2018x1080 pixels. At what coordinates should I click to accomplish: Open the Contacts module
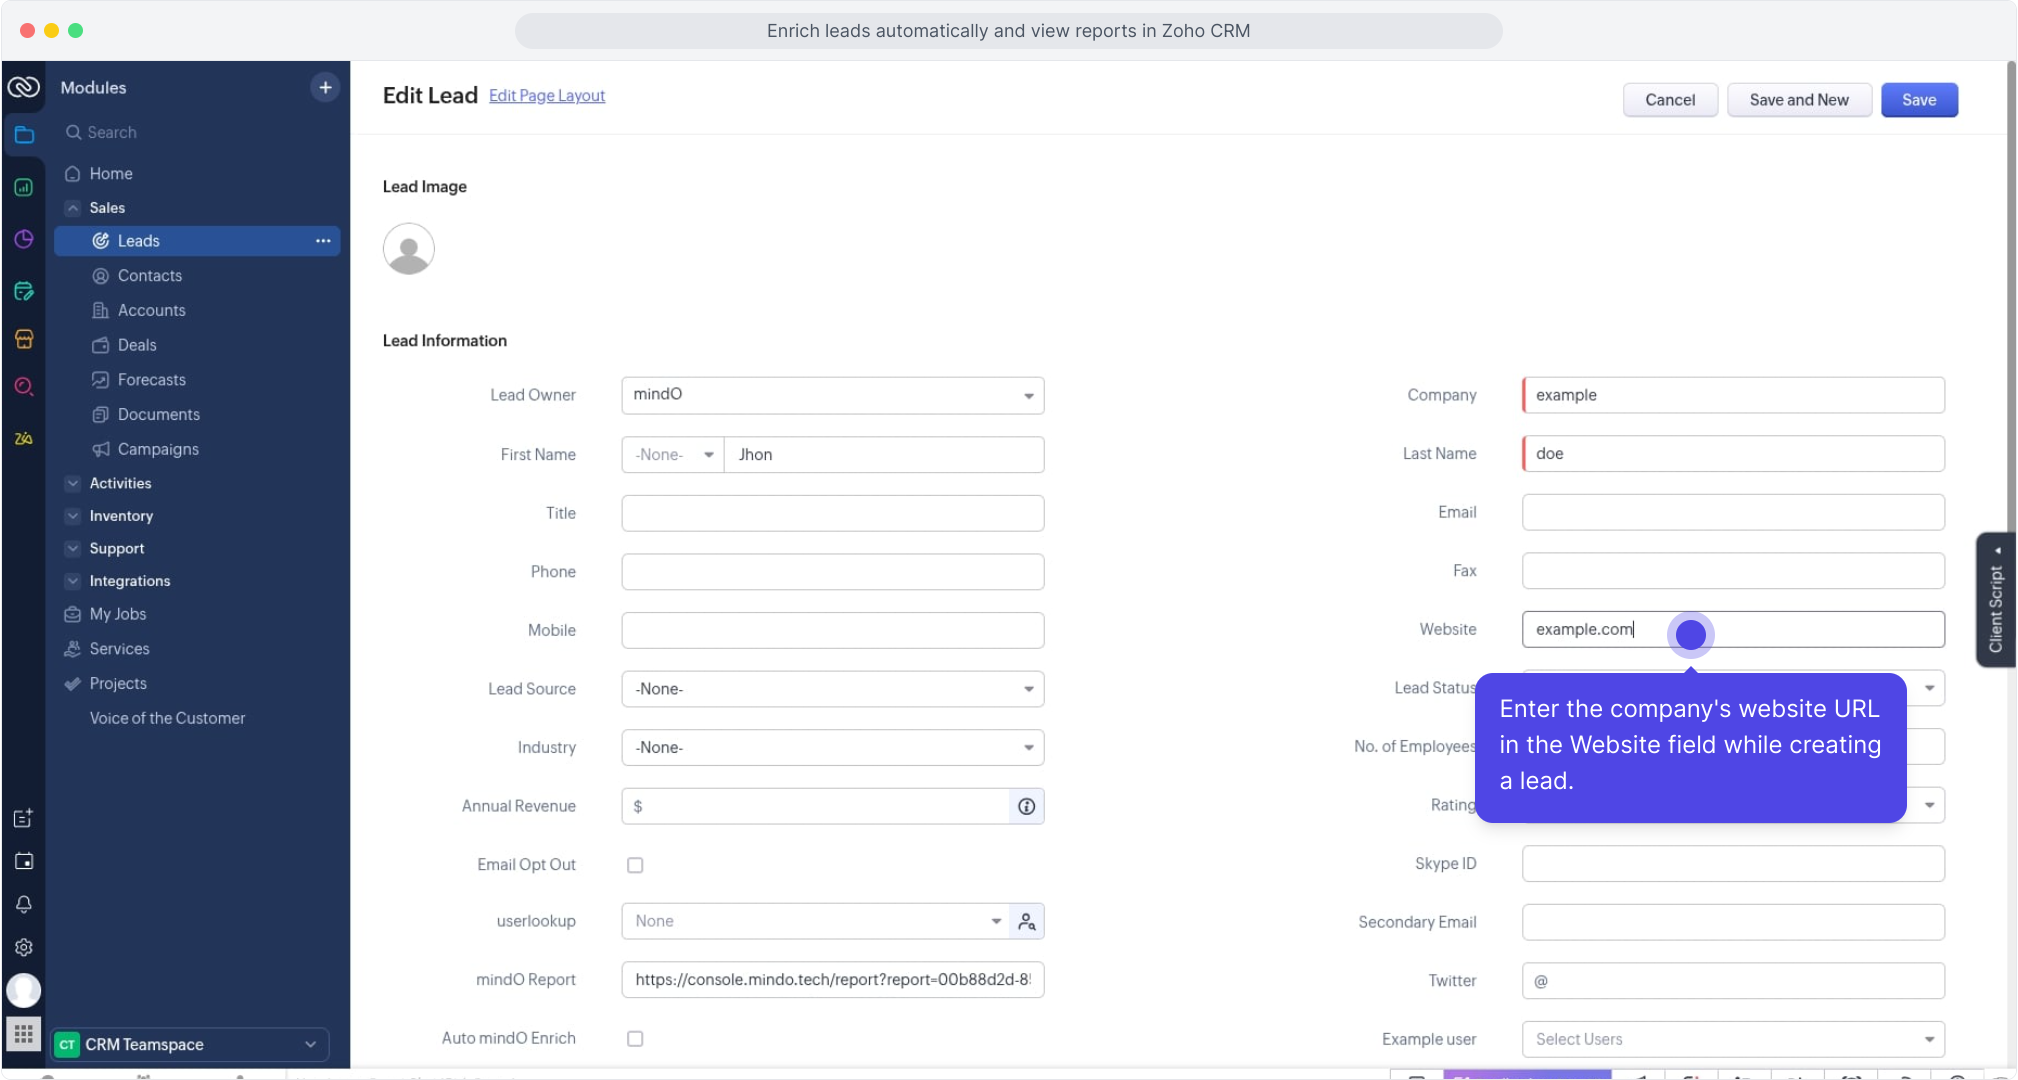tap(149, 276)
